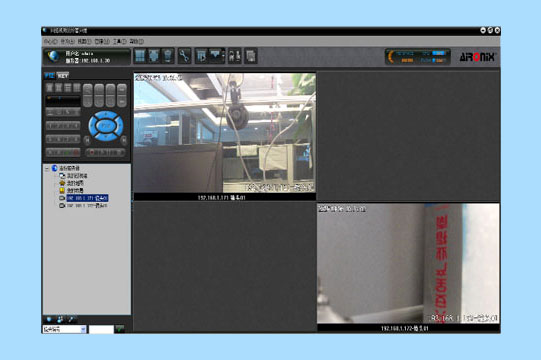Adjust the small PTZ speed slider
Screen dimensions: 541x360
pos(63,100)
